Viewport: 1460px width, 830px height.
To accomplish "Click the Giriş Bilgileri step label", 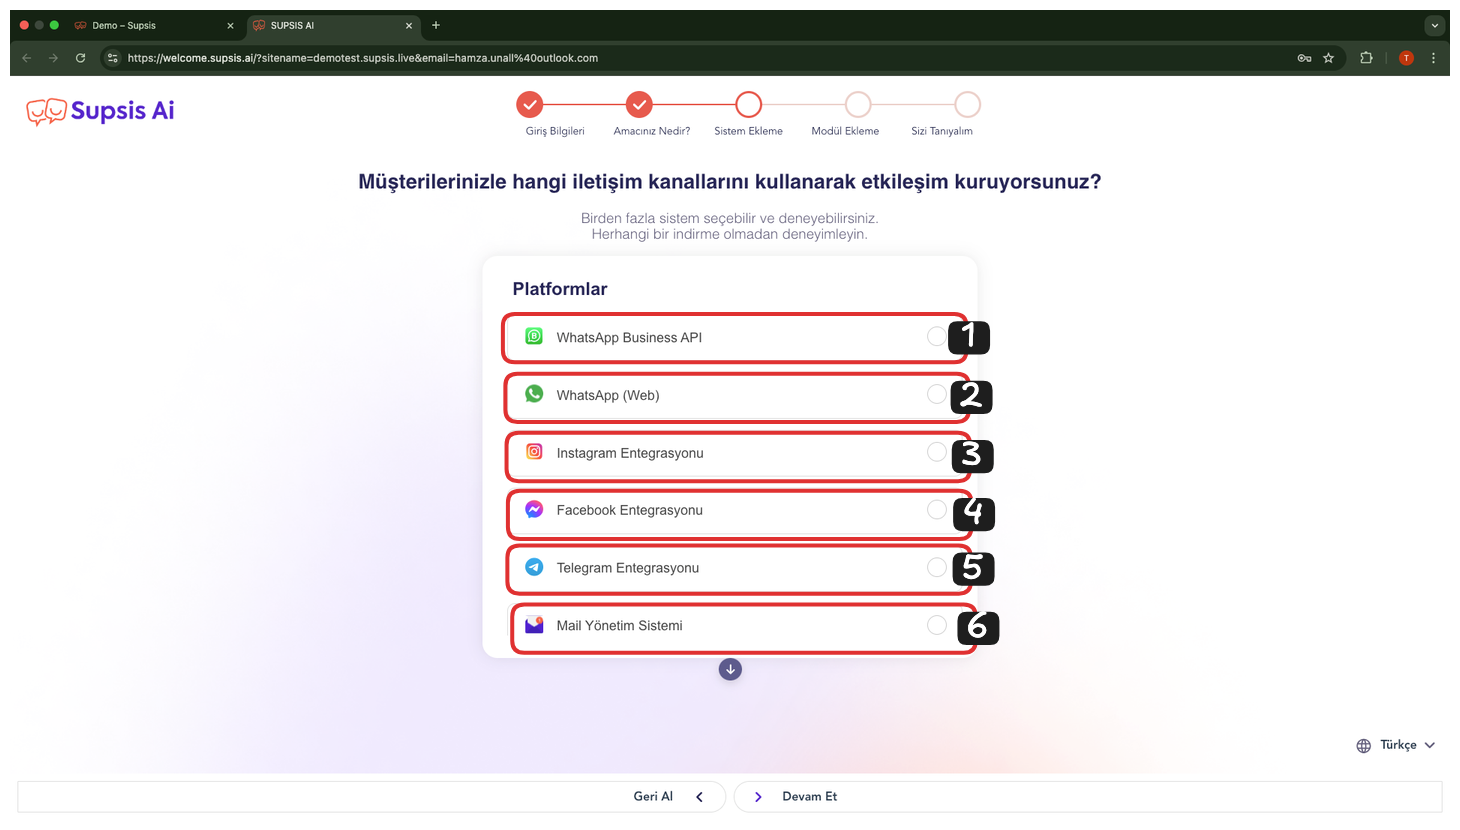I will point(555,131).
